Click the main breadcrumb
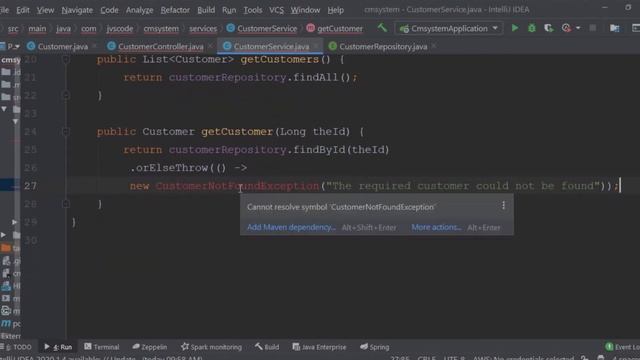Image resolution: width=640 pixels, height=360 pixels. 37,29
